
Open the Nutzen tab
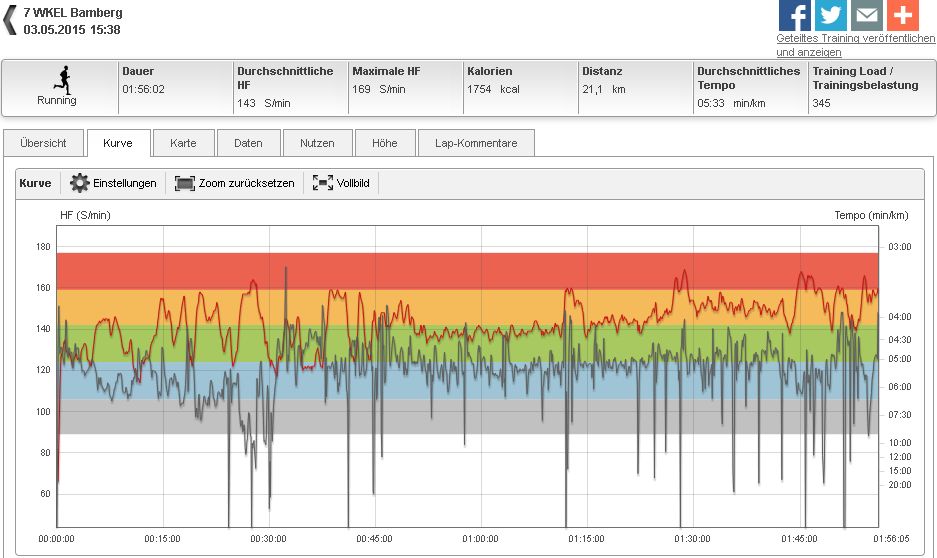pyautogui.click(x=317, y=143)
